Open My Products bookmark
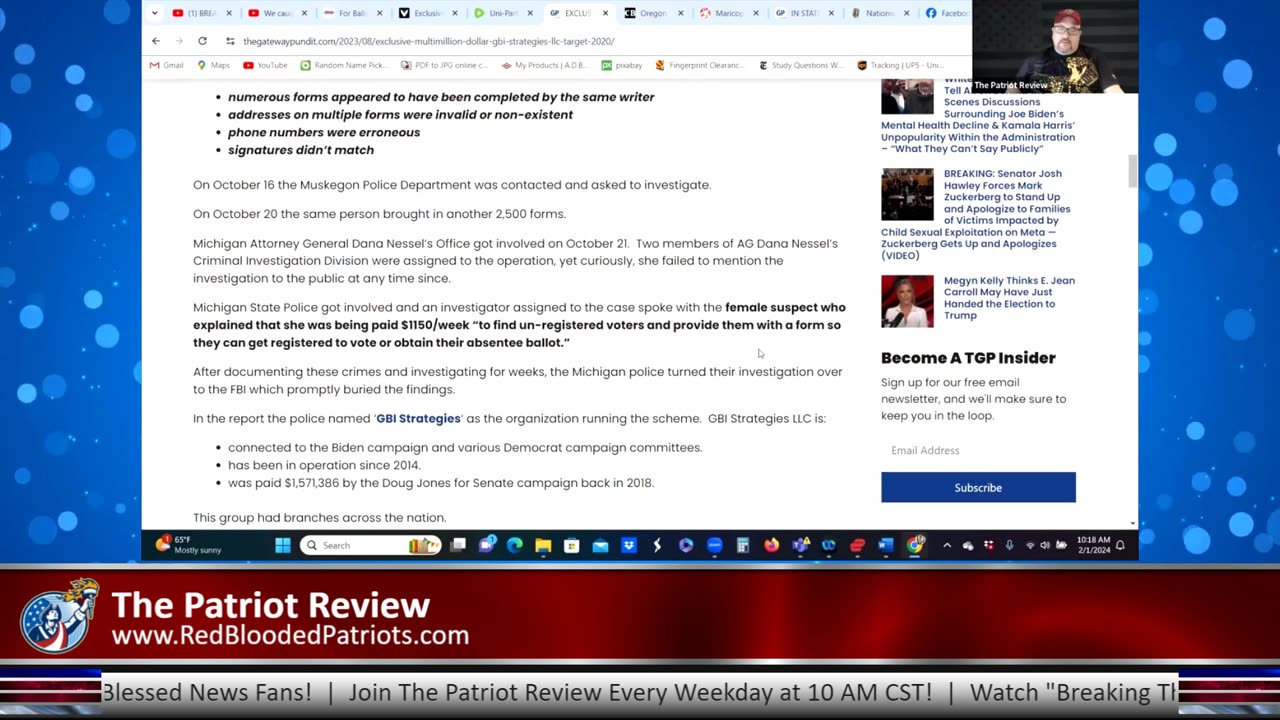Screen dimensions: 1280x720 (544, 65)
